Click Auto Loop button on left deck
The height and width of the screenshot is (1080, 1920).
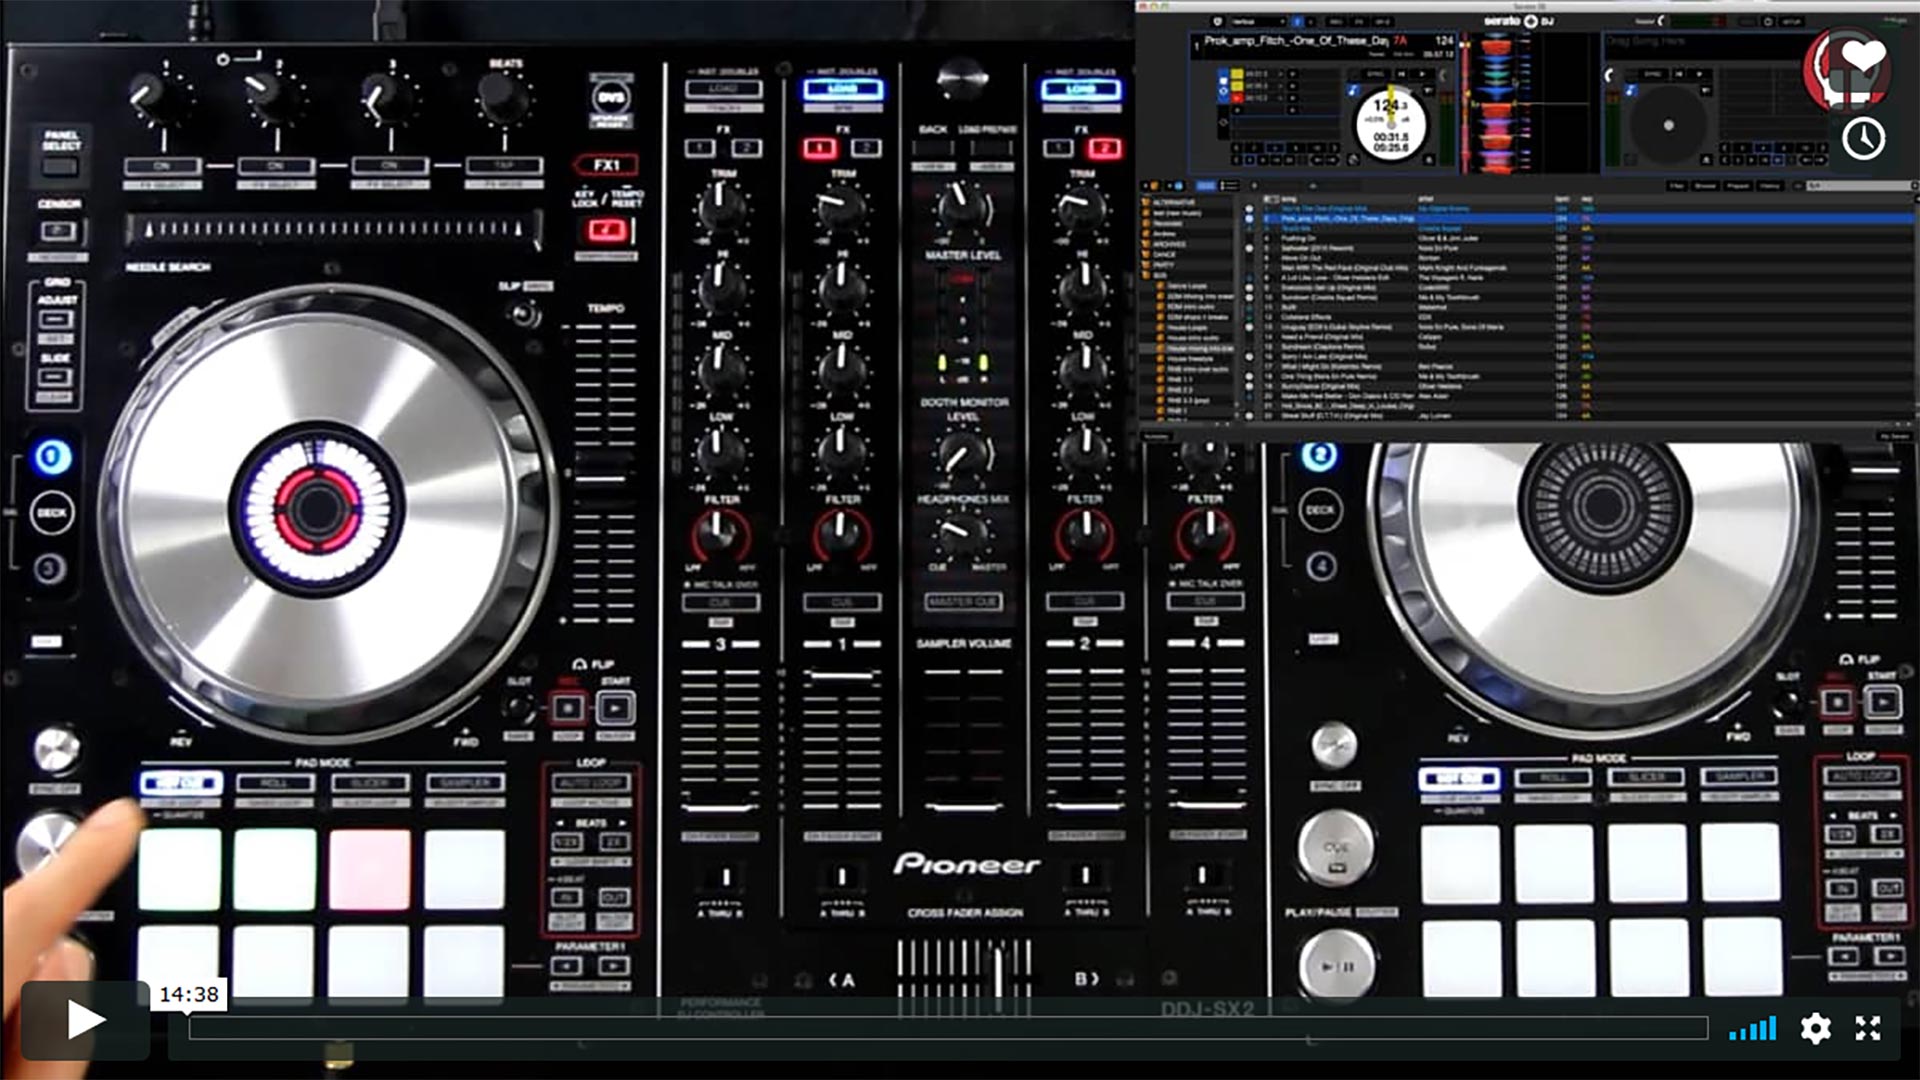point(591,783)
